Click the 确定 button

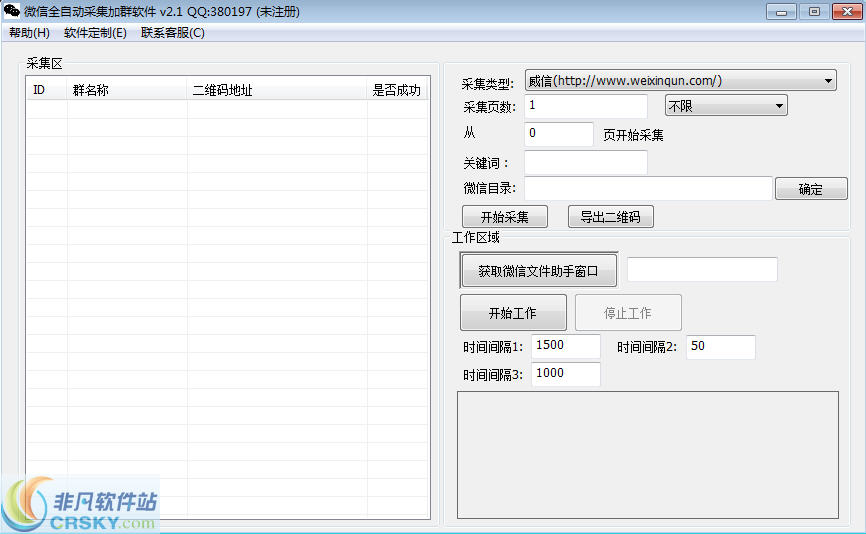click(x=811, y=189)
